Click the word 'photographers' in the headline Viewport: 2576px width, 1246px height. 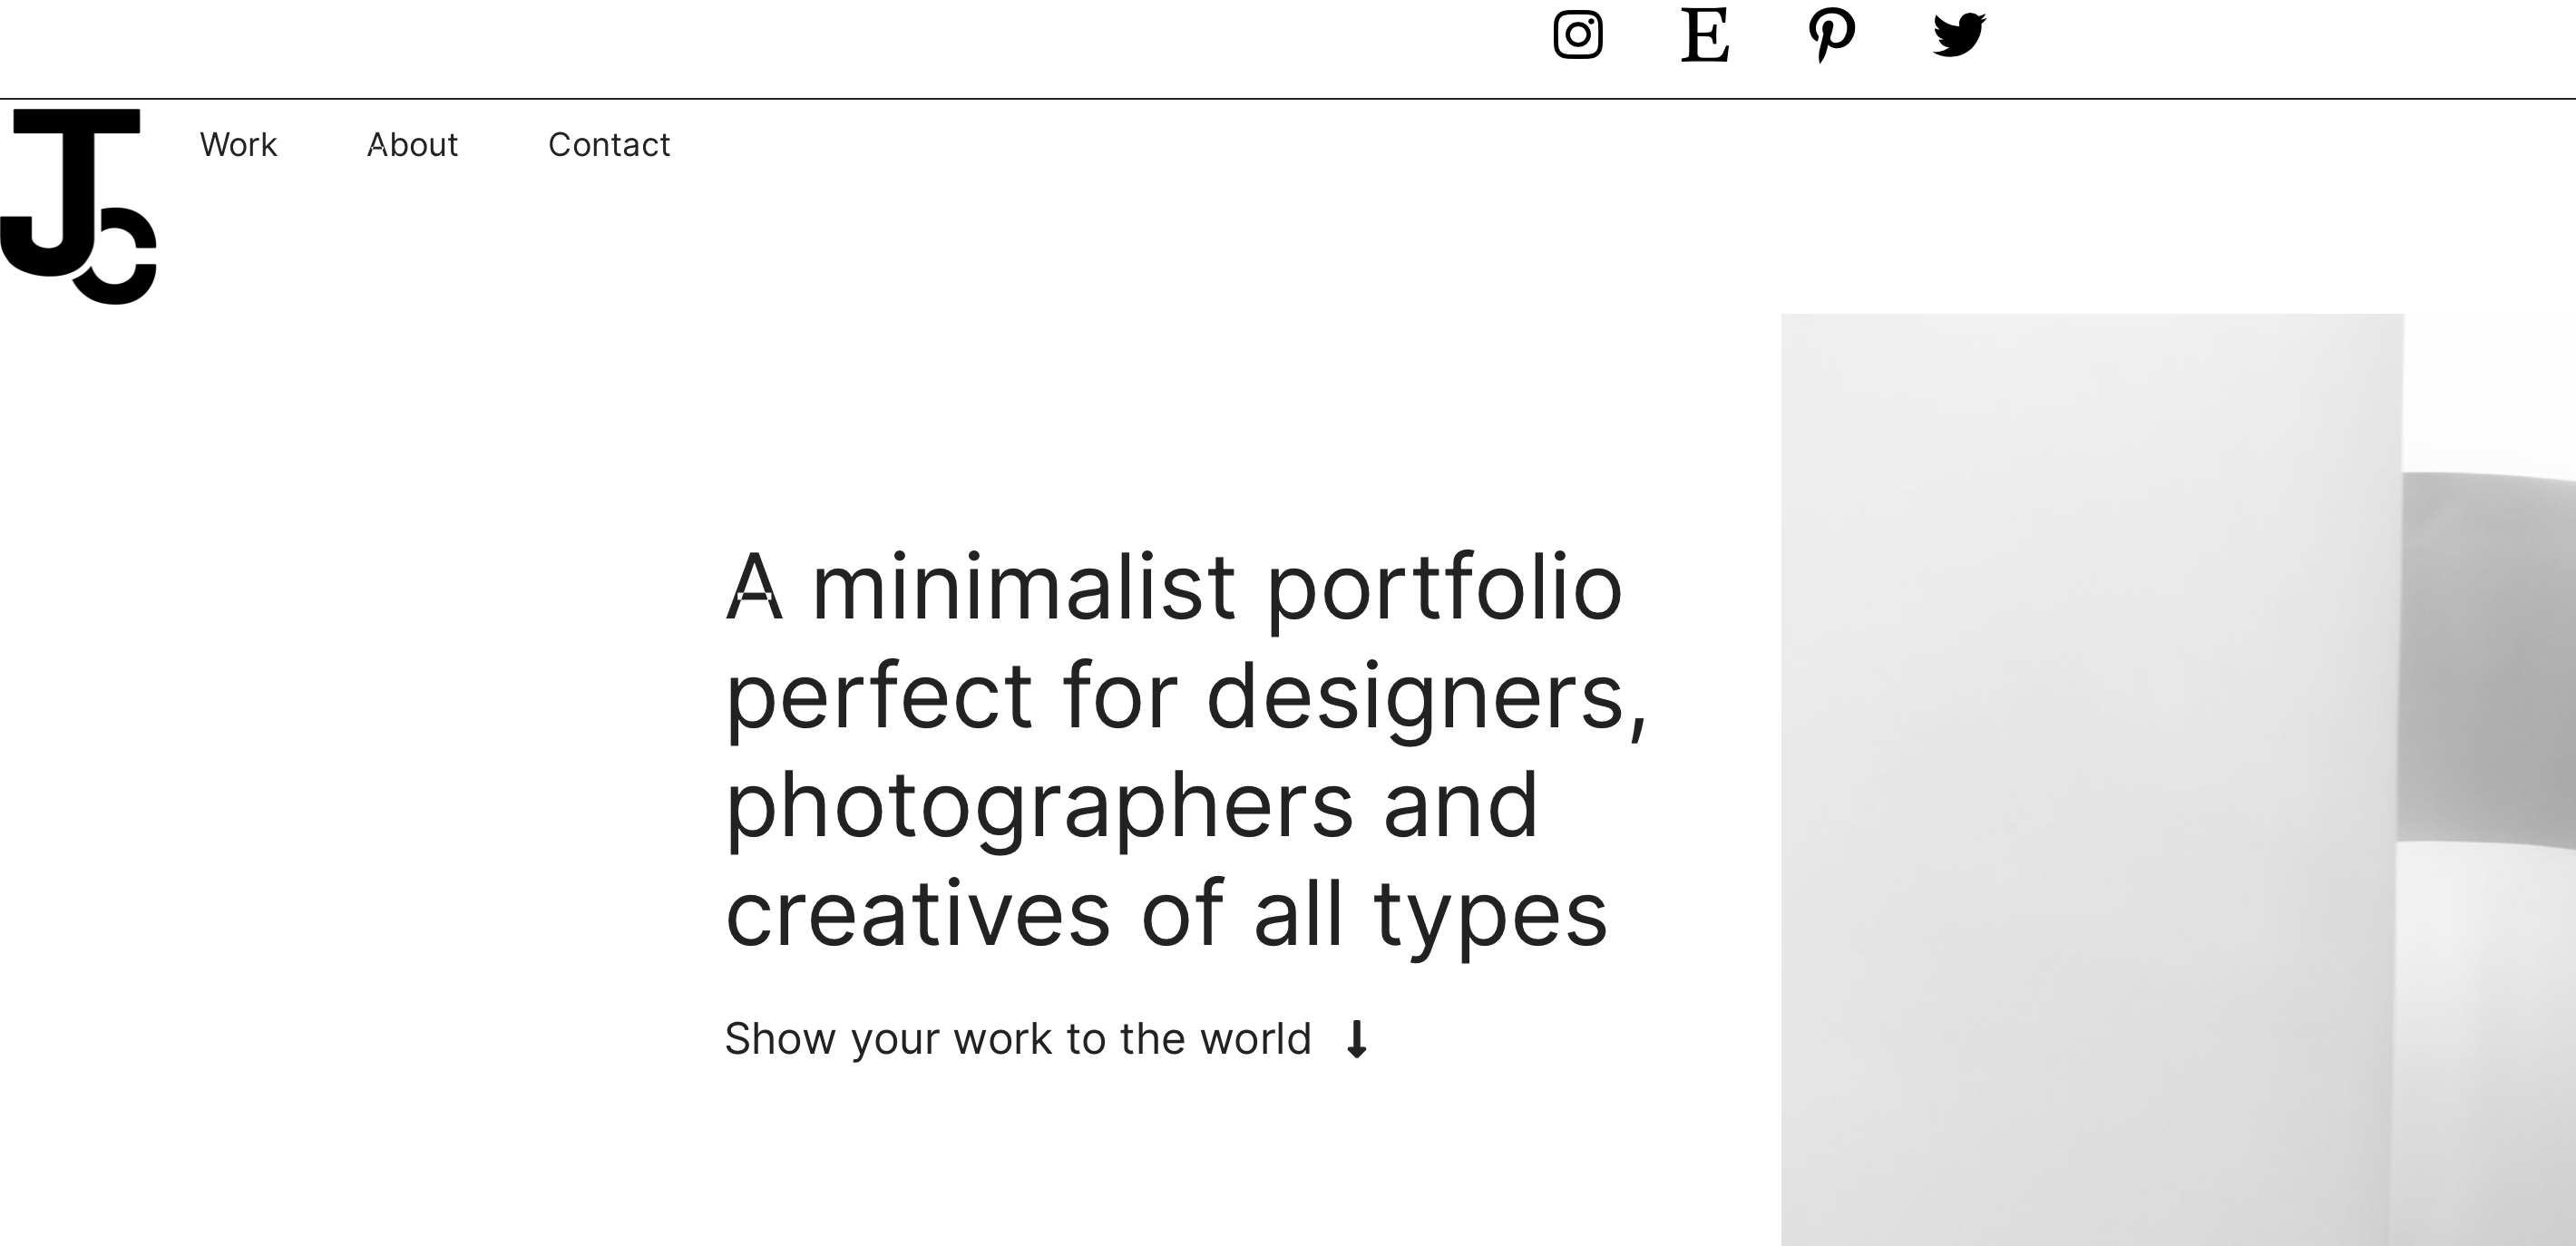(1039, 808)
